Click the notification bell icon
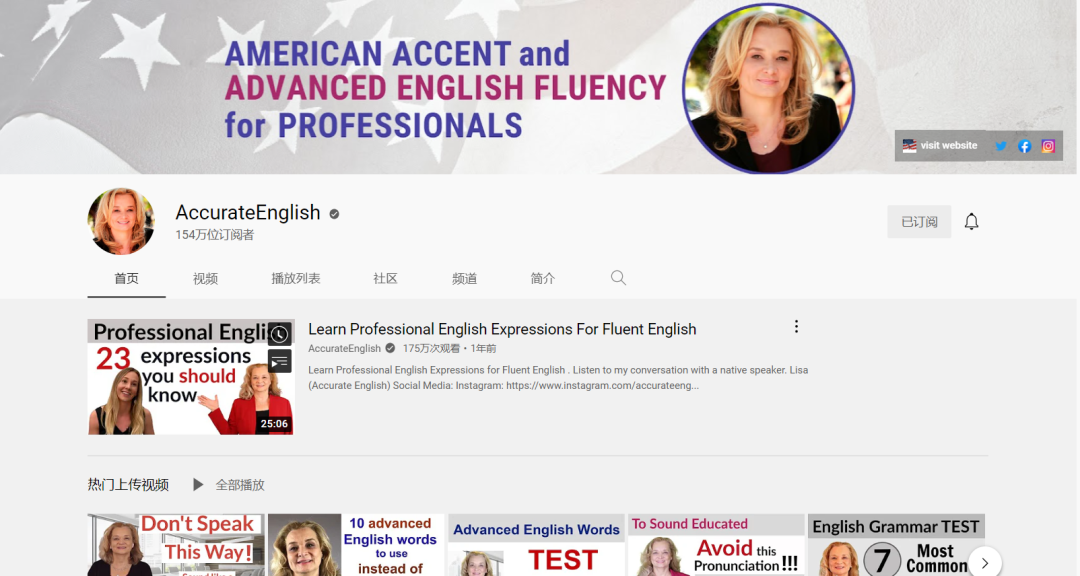The width and height of the screenshot is (1080, 576). [x=971, y=221]
